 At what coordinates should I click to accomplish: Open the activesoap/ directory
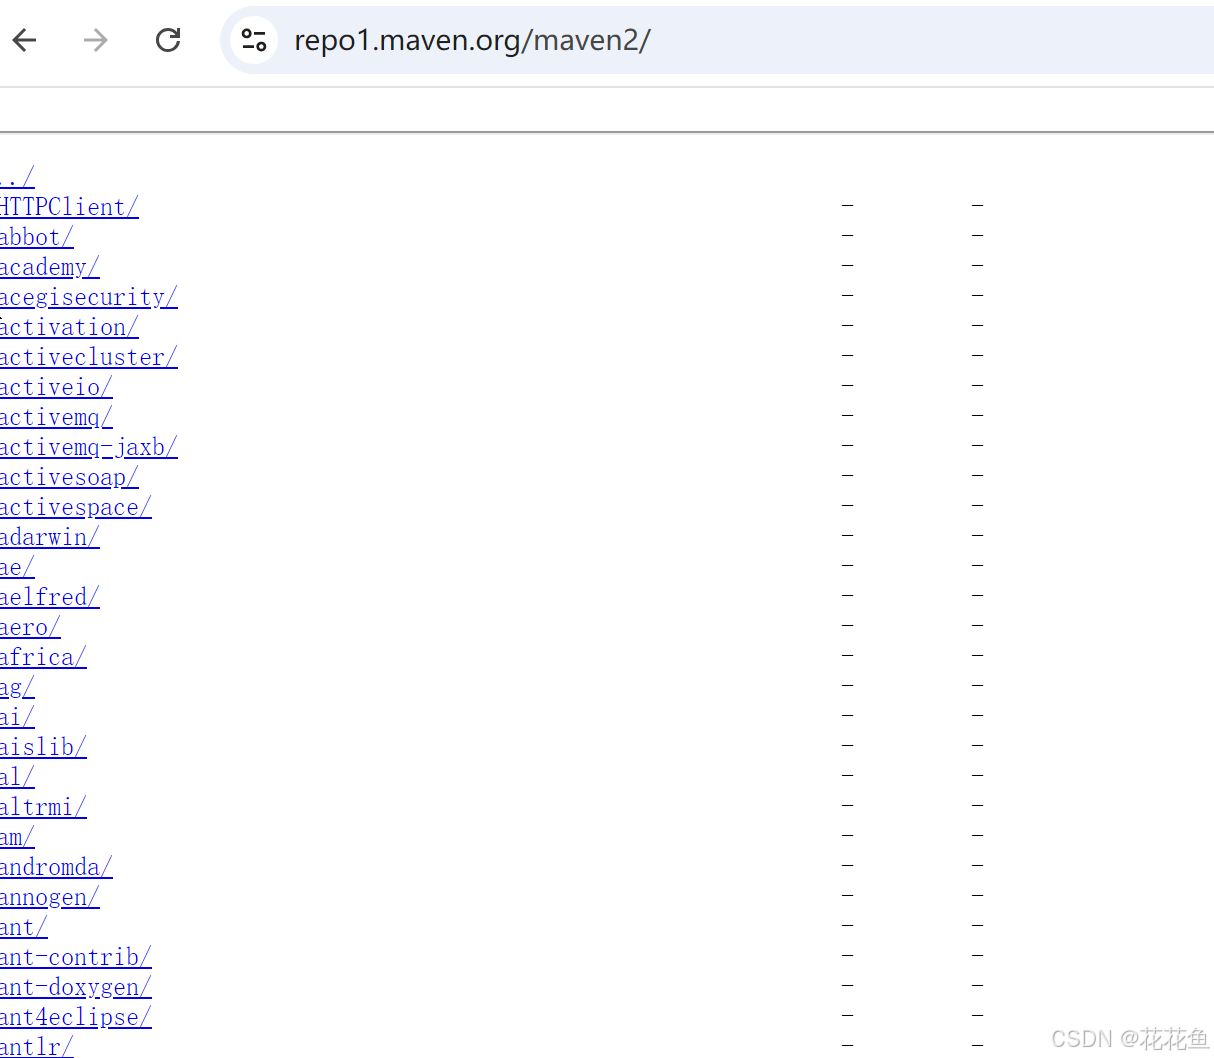point(69,477)
